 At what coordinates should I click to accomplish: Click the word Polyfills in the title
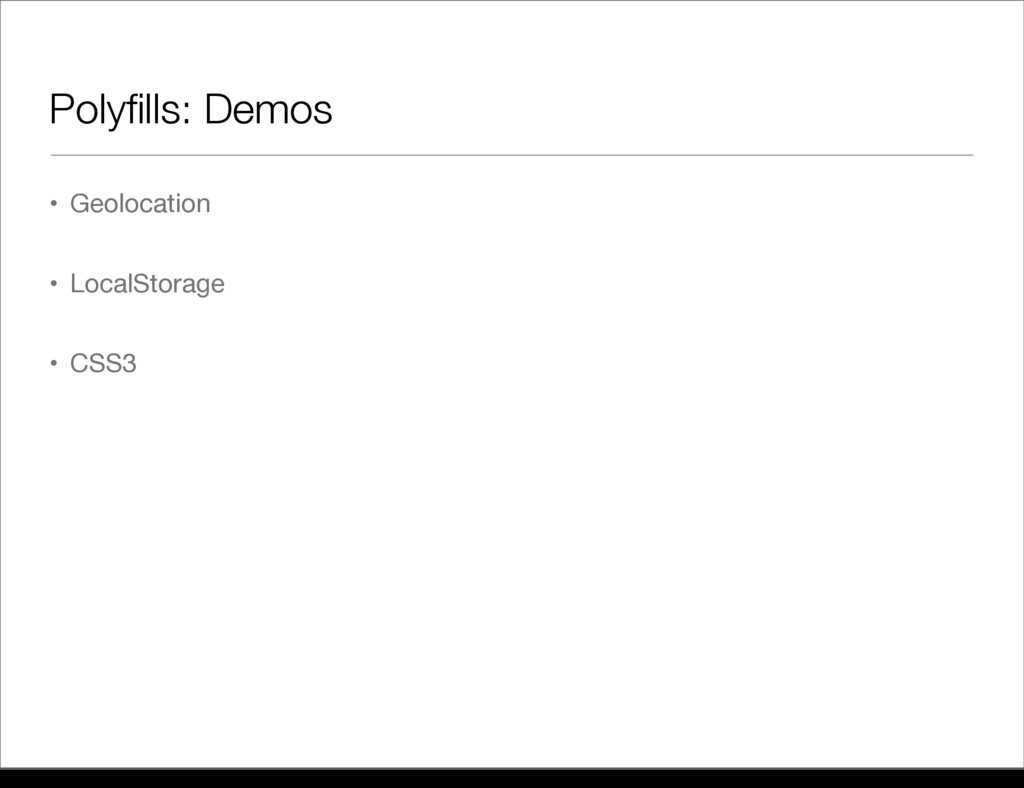pos(116,110)
